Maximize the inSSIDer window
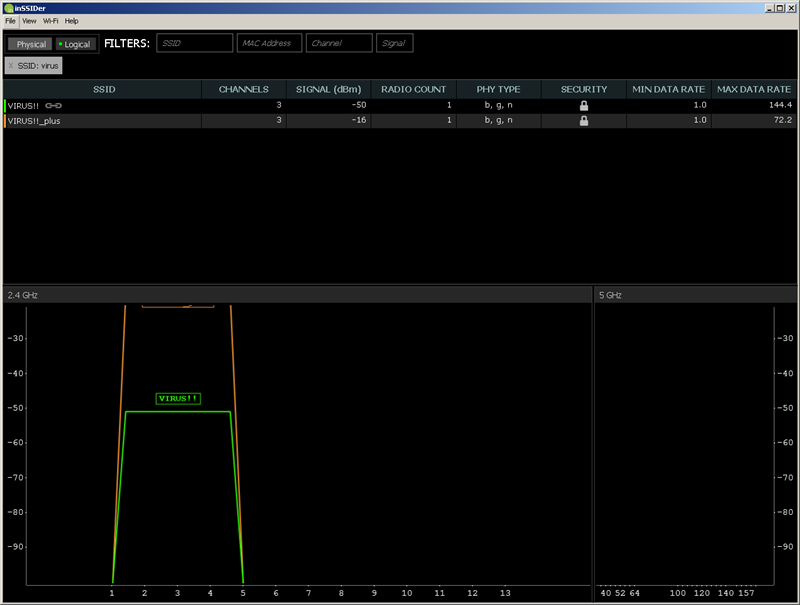This screenshot has height=605, width=800. (780, 8)
